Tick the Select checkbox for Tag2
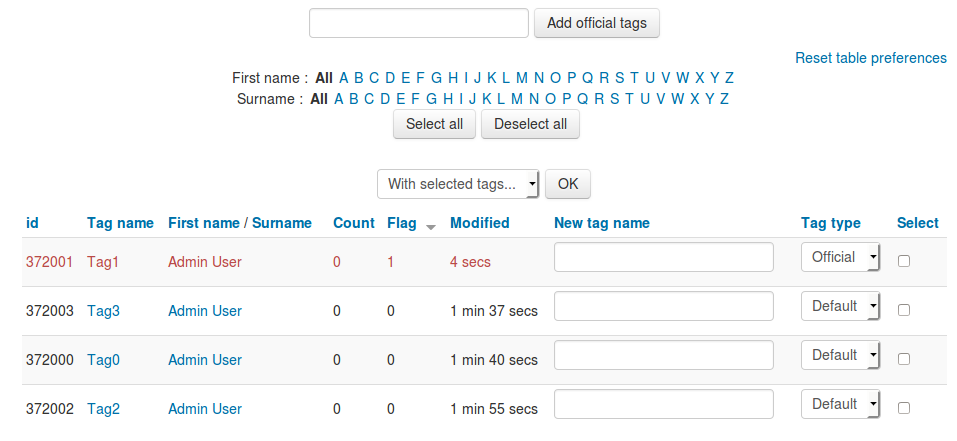This screenshot has width=957, height=441. coord(904,407)
